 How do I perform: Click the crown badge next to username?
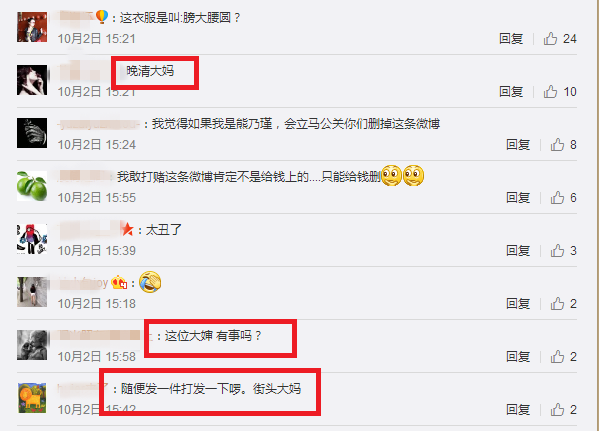[119, 283]
